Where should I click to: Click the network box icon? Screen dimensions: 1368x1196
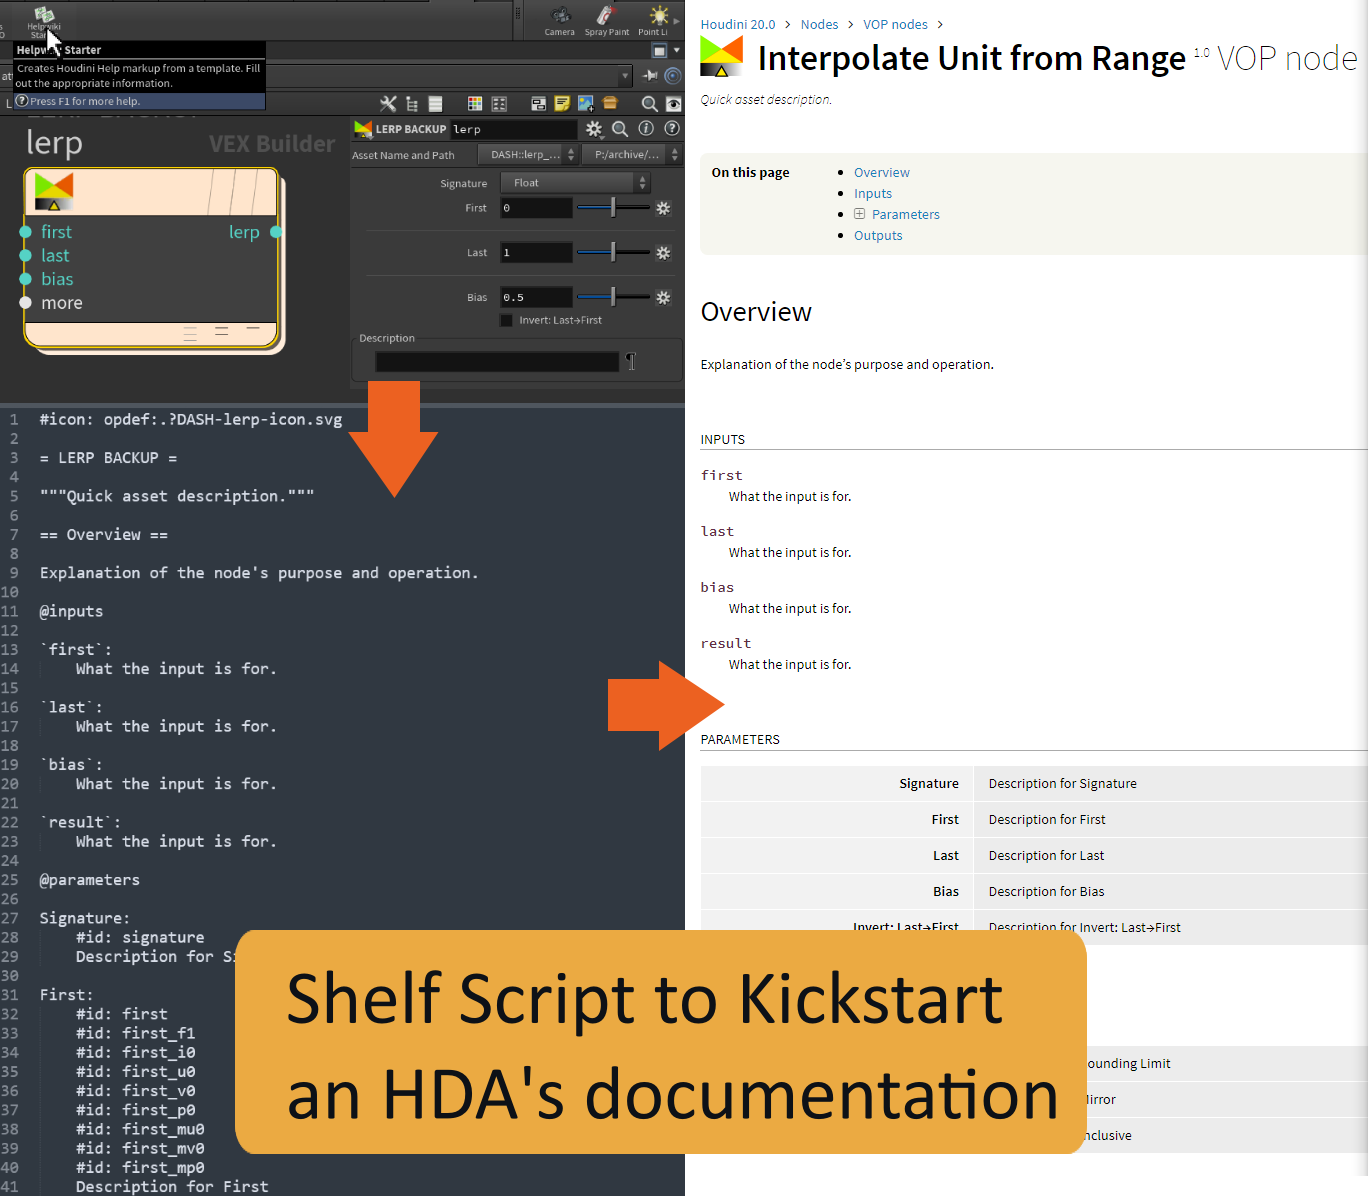click(x=538, y=103)
